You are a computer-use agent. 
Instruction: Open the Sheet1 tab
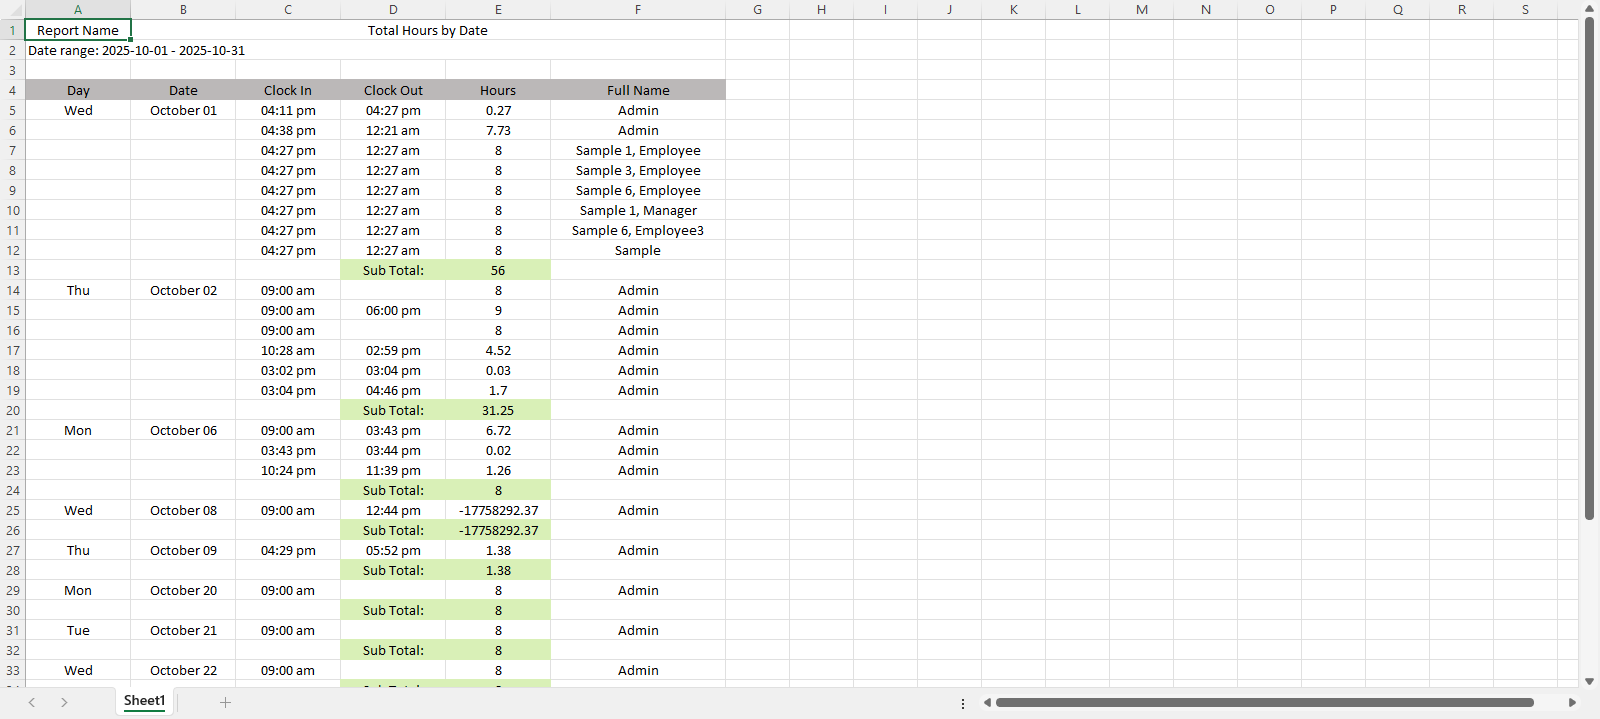pos(144,701)
